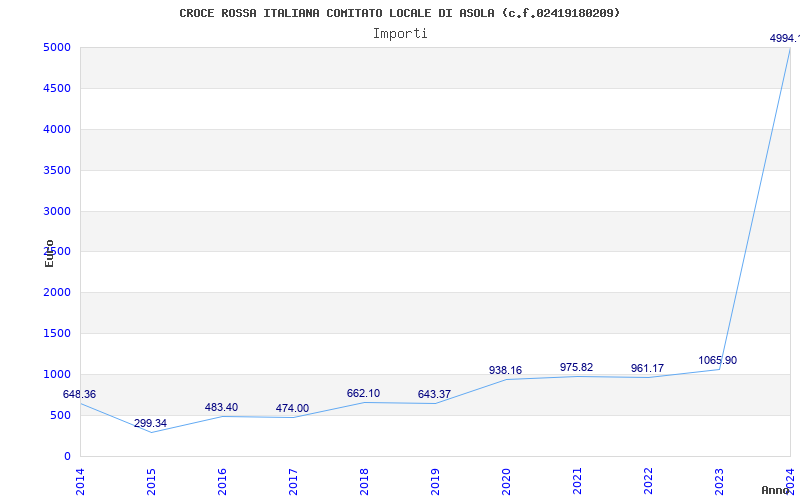
Task: Select the 662.10 data label
Action: [363, 394]
